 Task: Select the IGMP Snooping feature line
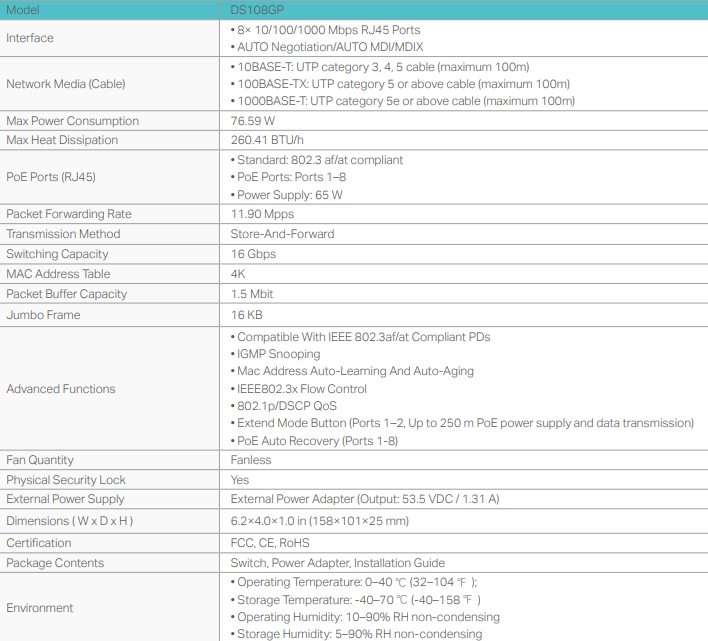point(276,354)
